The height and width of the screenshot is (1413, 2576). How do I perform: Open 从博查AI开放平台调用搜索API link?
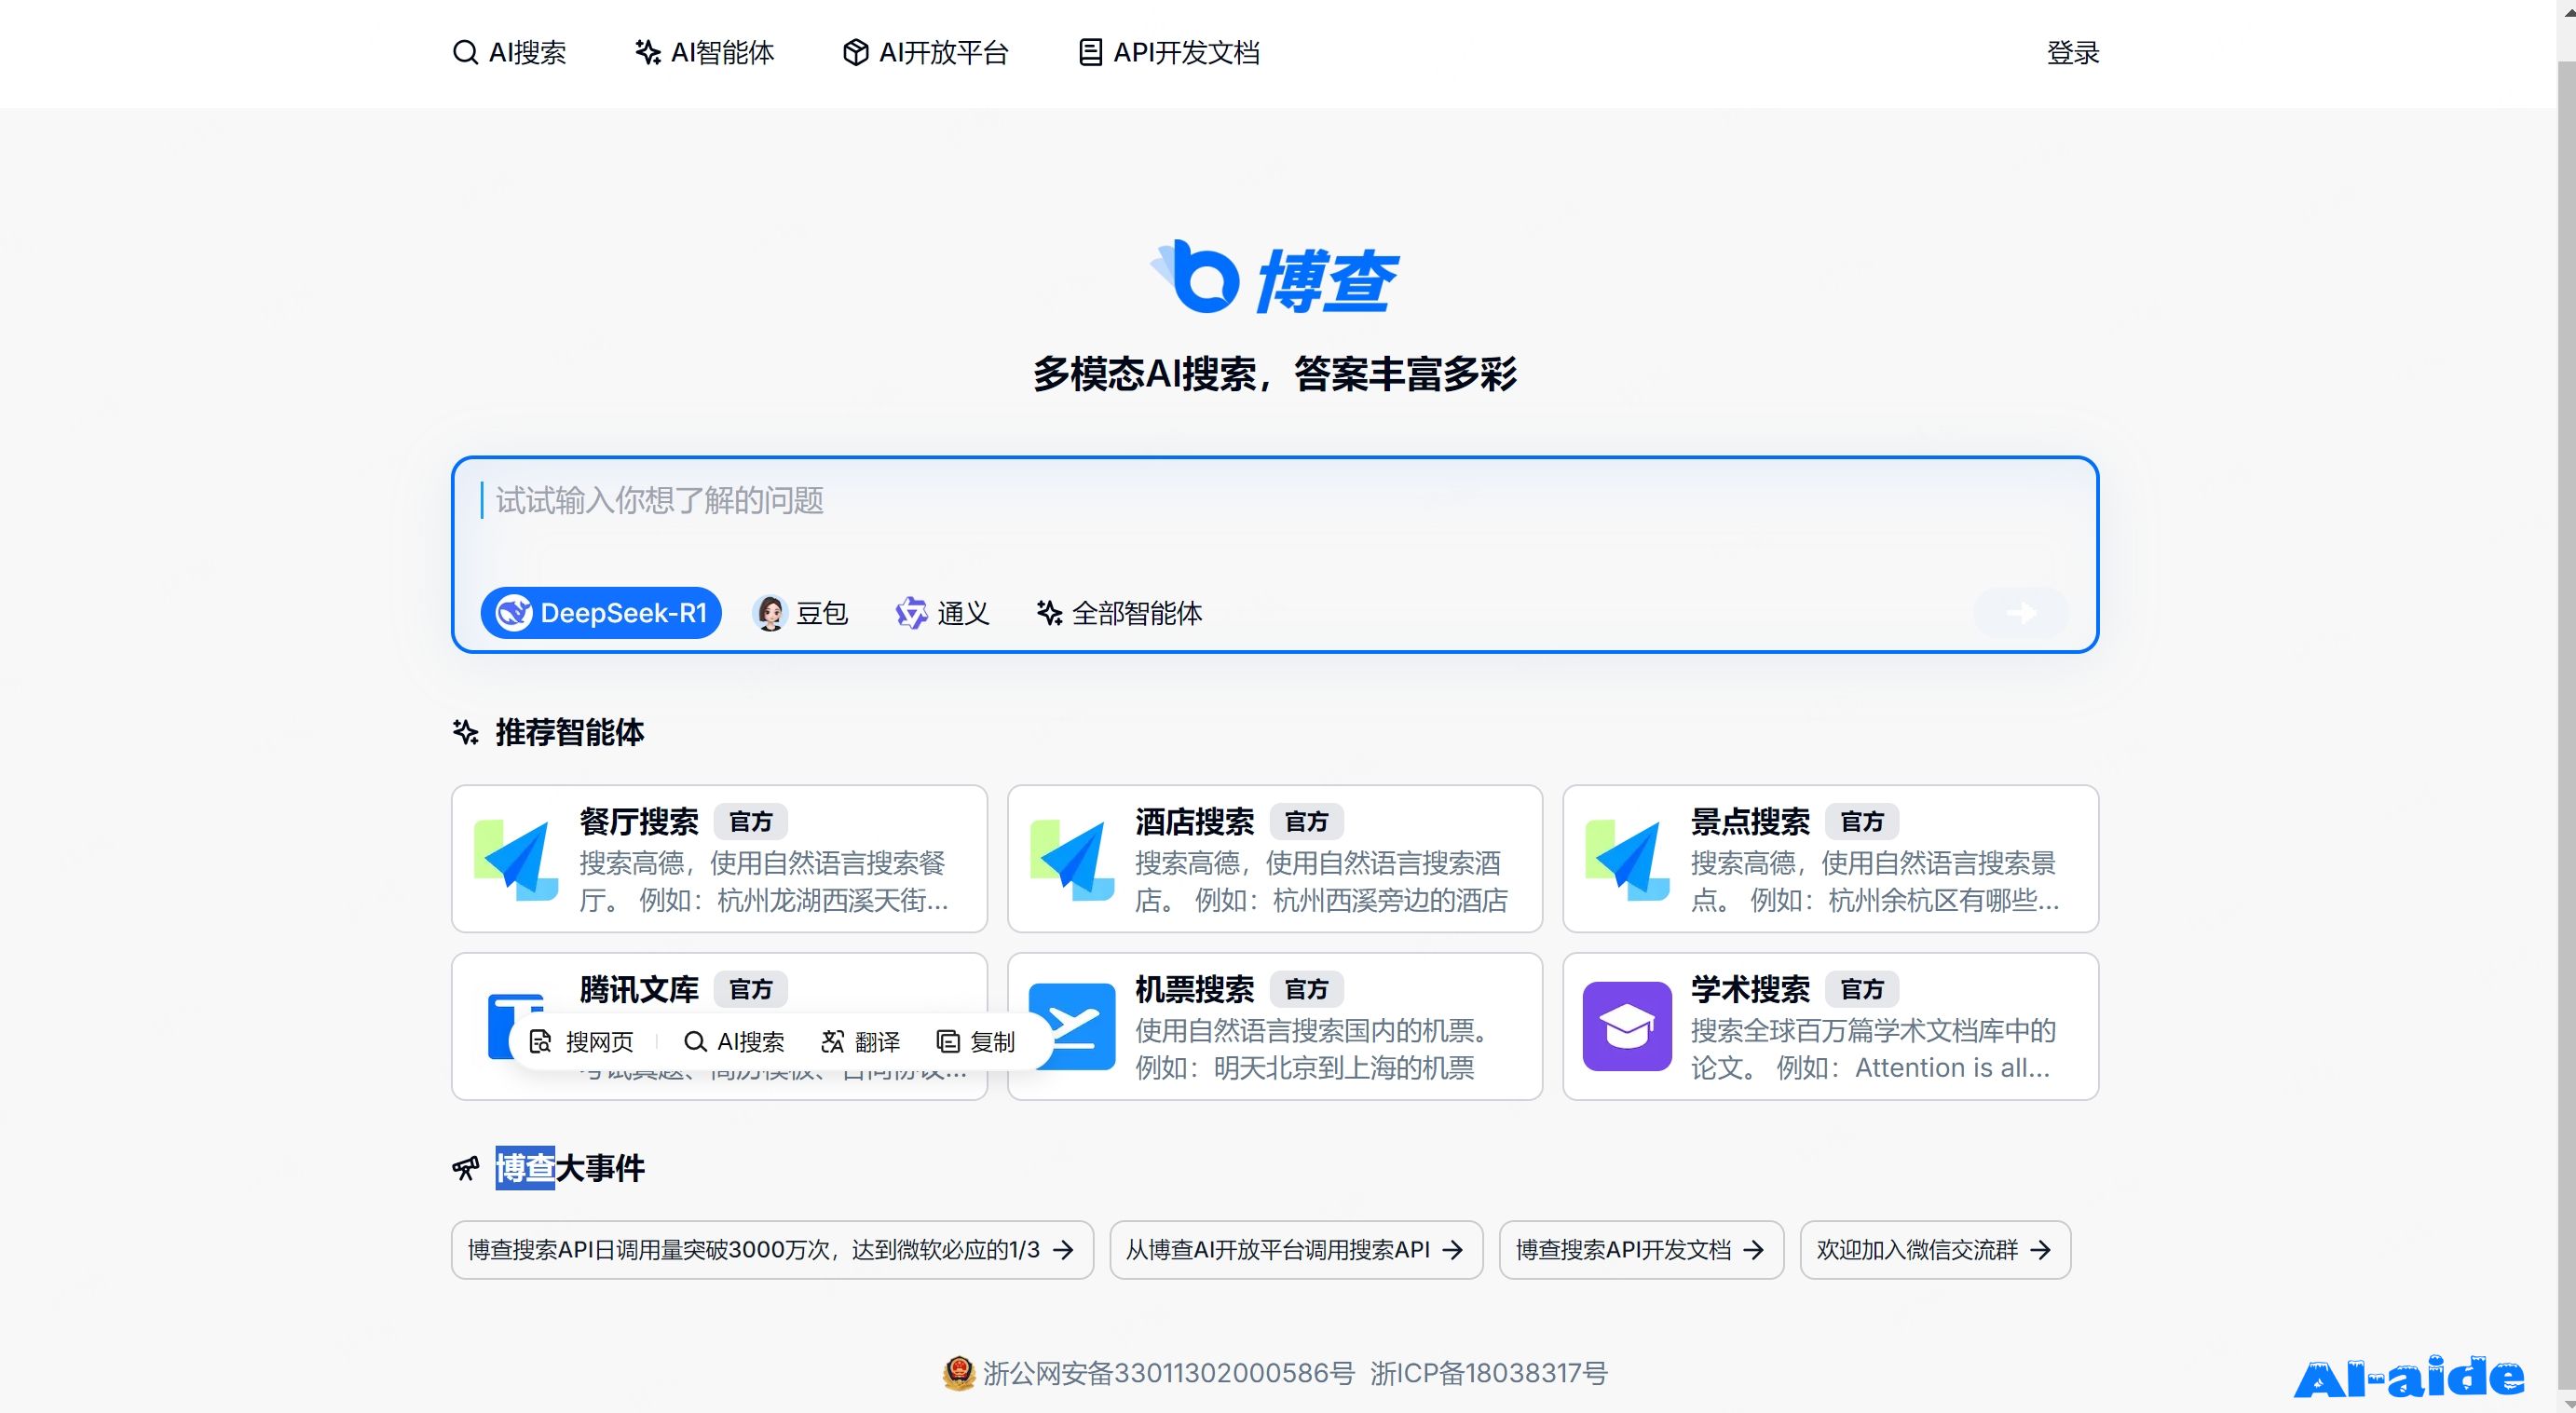1296,1250
